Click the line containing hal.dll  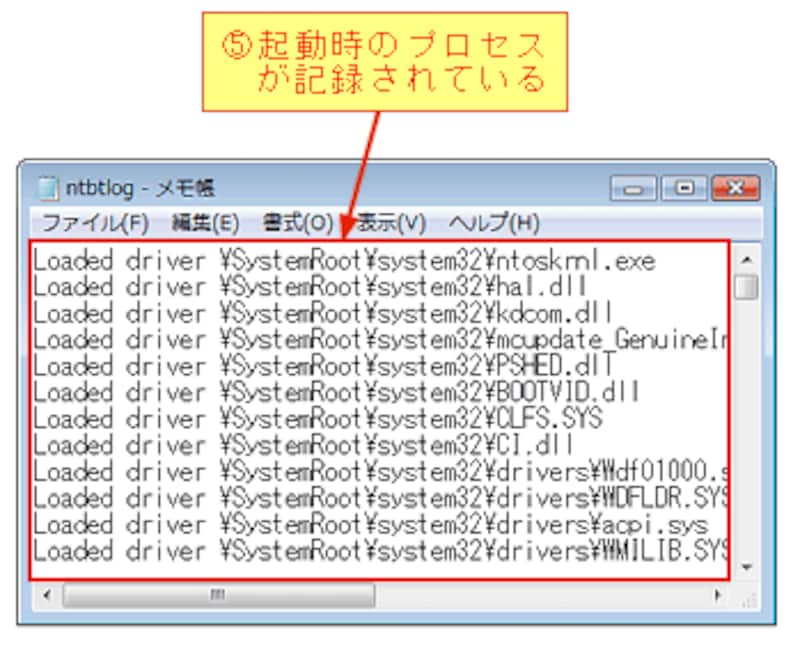pos(310,287)
